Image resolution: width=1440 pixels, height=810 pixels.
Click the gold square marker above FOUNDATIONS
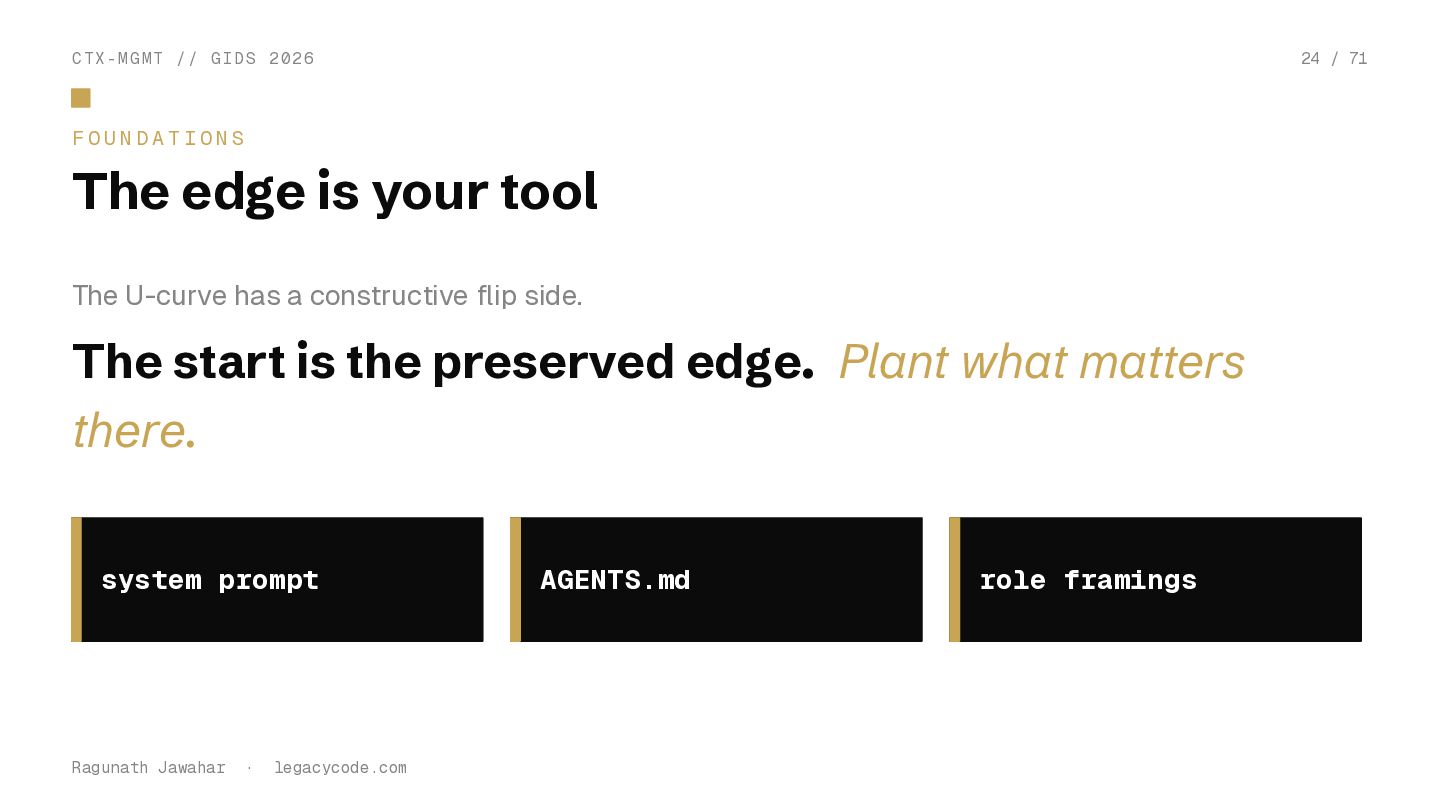coord(81,98)
